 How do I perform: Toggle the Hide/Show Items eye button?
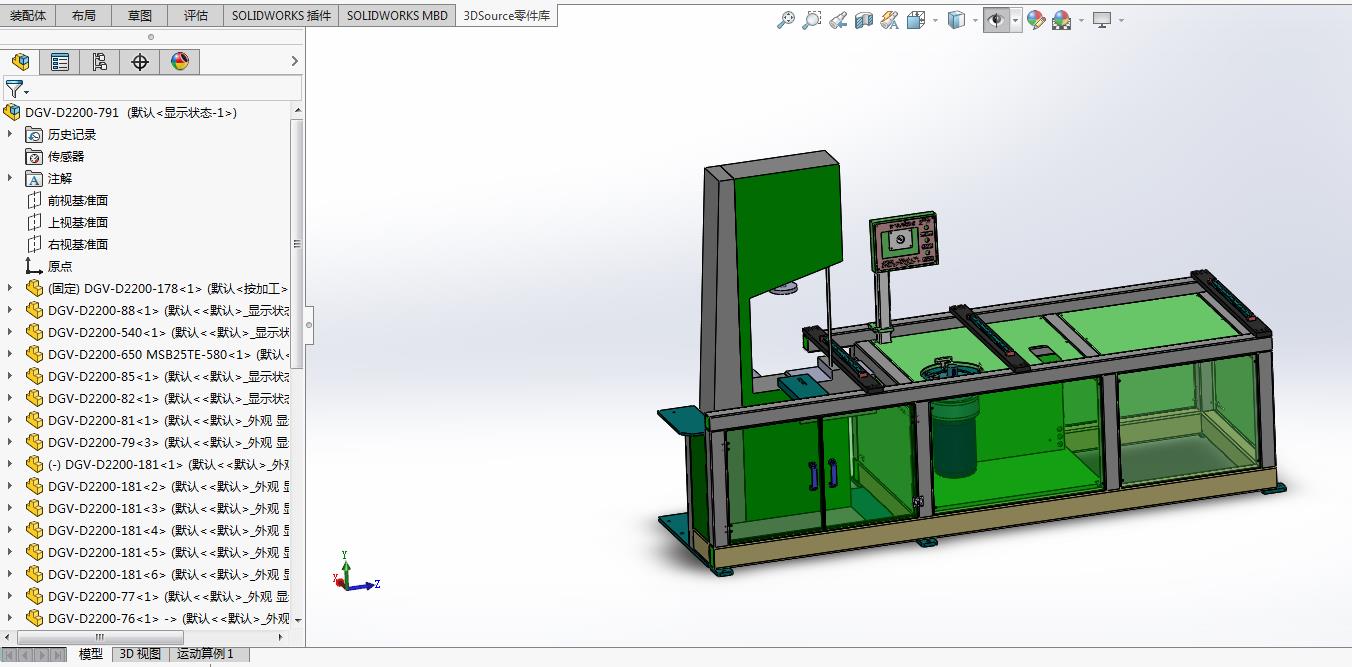[996, 20]
